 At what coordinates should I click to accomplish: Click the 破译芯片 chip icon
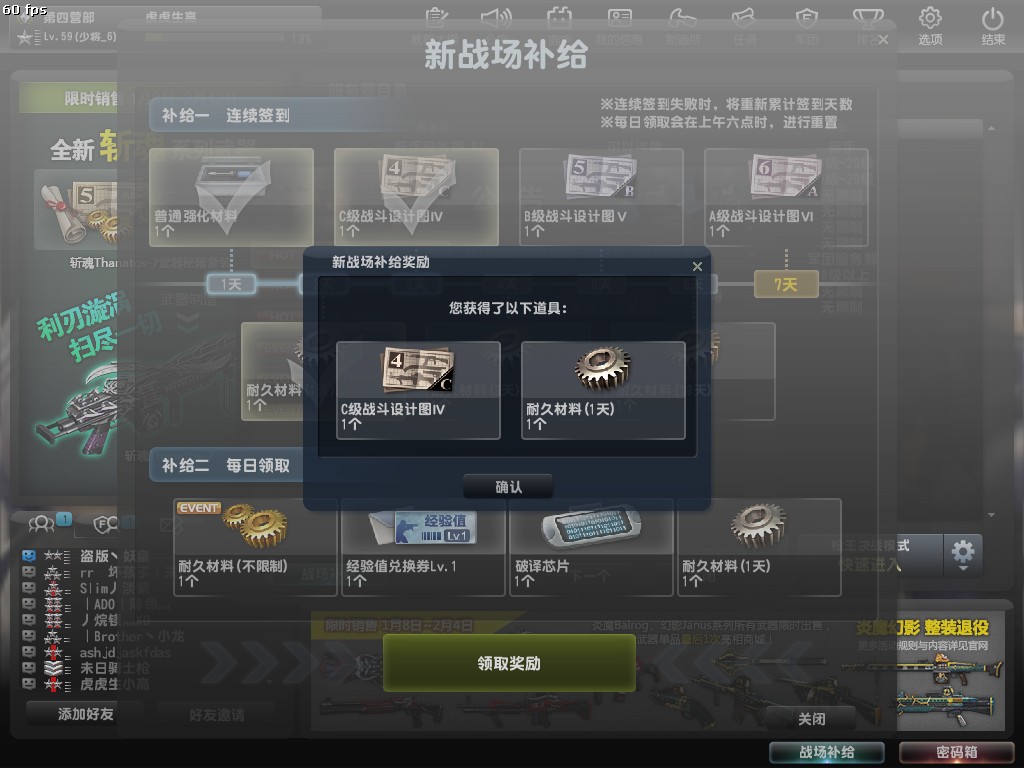[591, 526]
